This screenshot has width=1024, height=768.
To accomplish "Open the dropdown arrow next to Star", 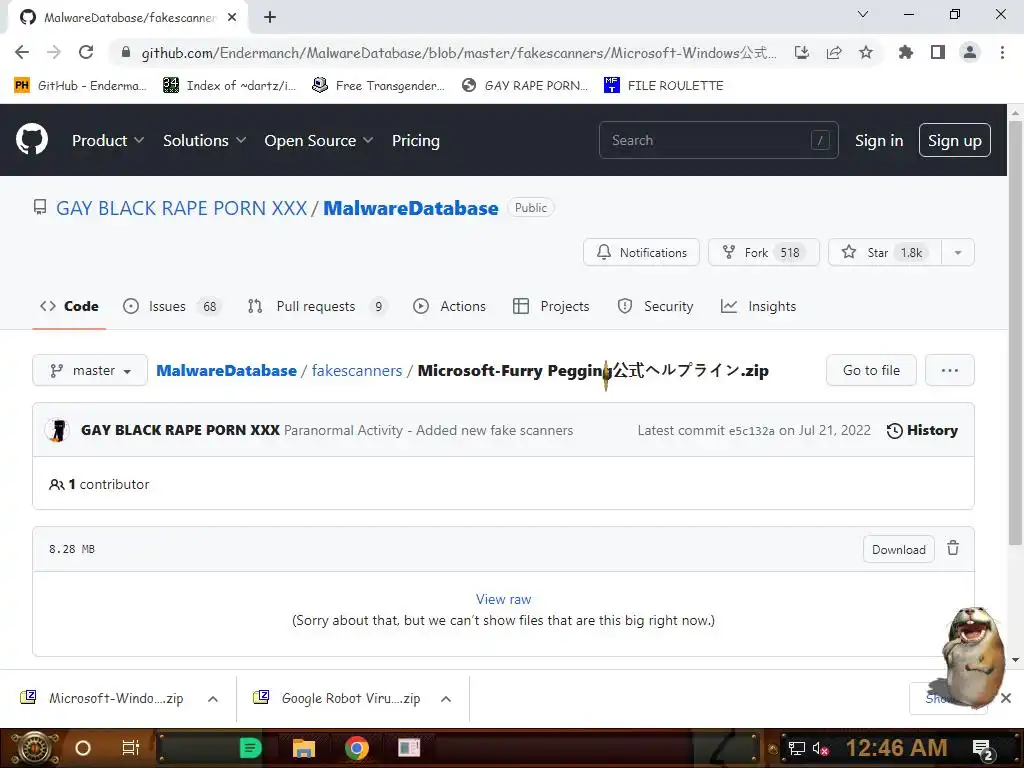I will (958, 253).
